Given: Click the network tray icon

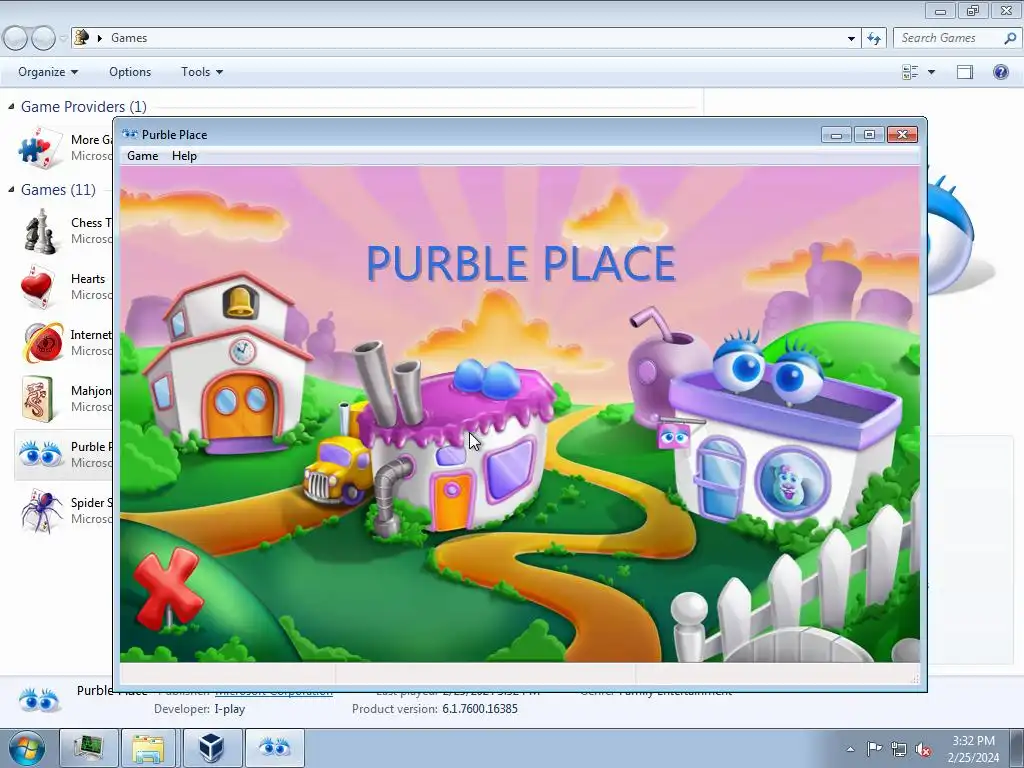Looking at the screenshot, I should click(x=899, y=750).
